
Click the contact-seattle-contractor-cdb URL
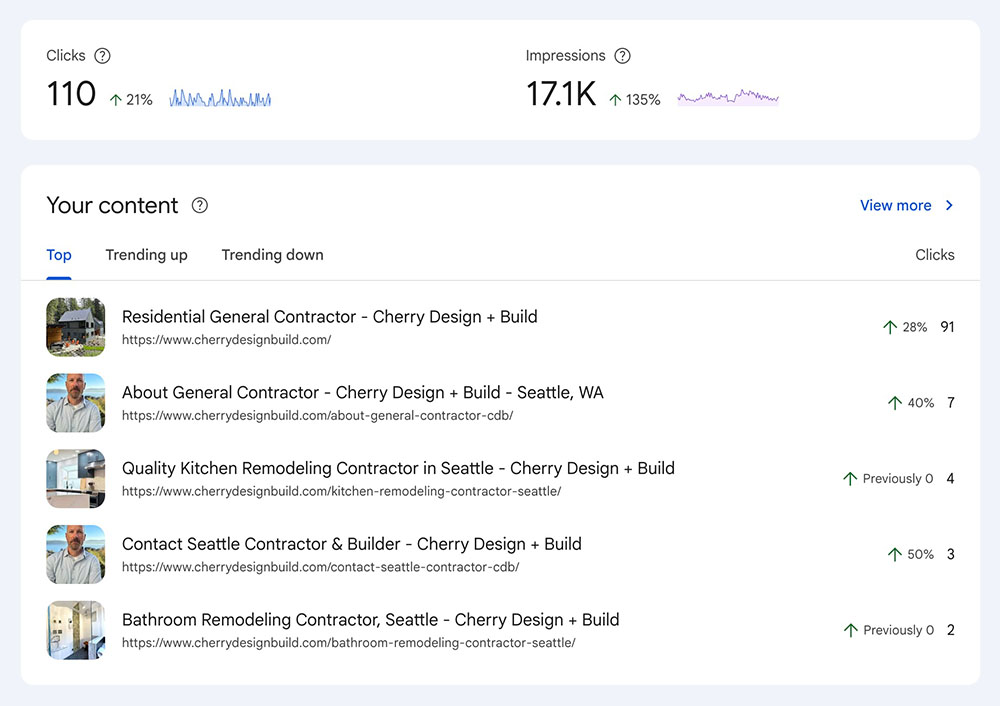tap(321, 568)
